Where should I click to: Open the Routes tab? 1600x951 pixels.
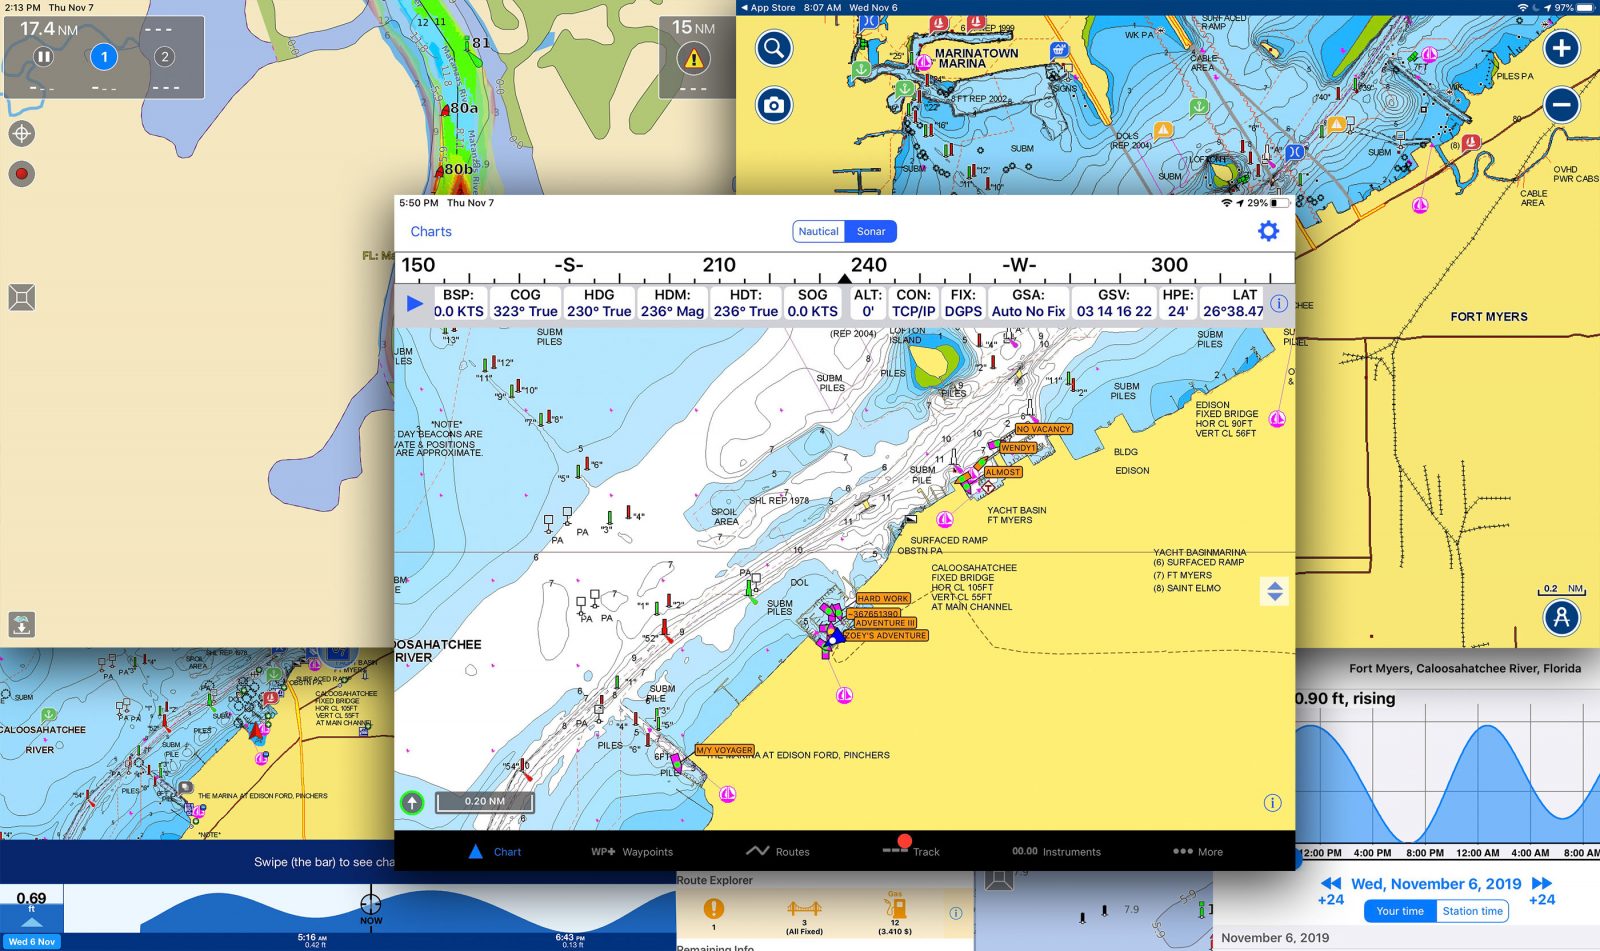pyautogui.click(x=778, y=852)
